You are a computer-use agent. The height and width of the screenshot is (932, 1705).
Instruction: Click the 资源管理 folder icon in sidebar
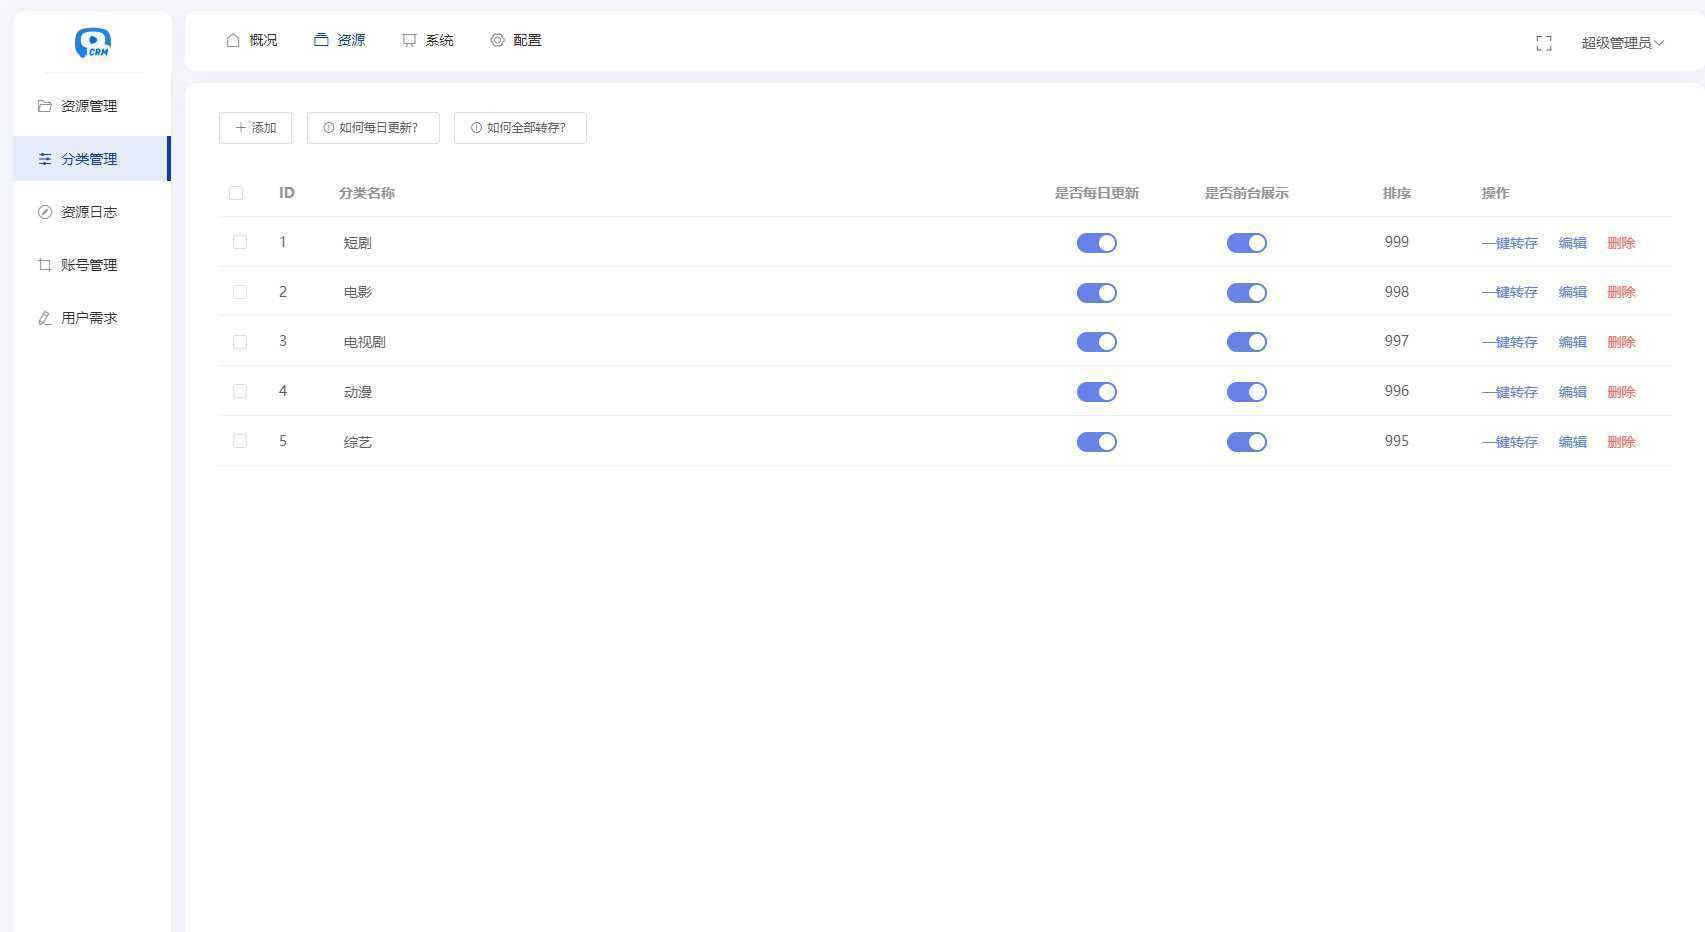tap(44, 106)
